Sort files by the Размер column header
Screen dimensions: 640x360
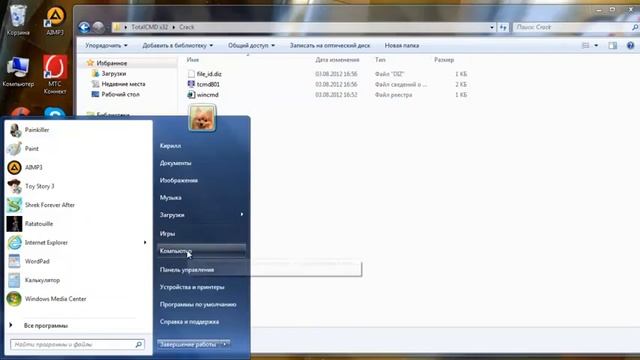[444, 60]
